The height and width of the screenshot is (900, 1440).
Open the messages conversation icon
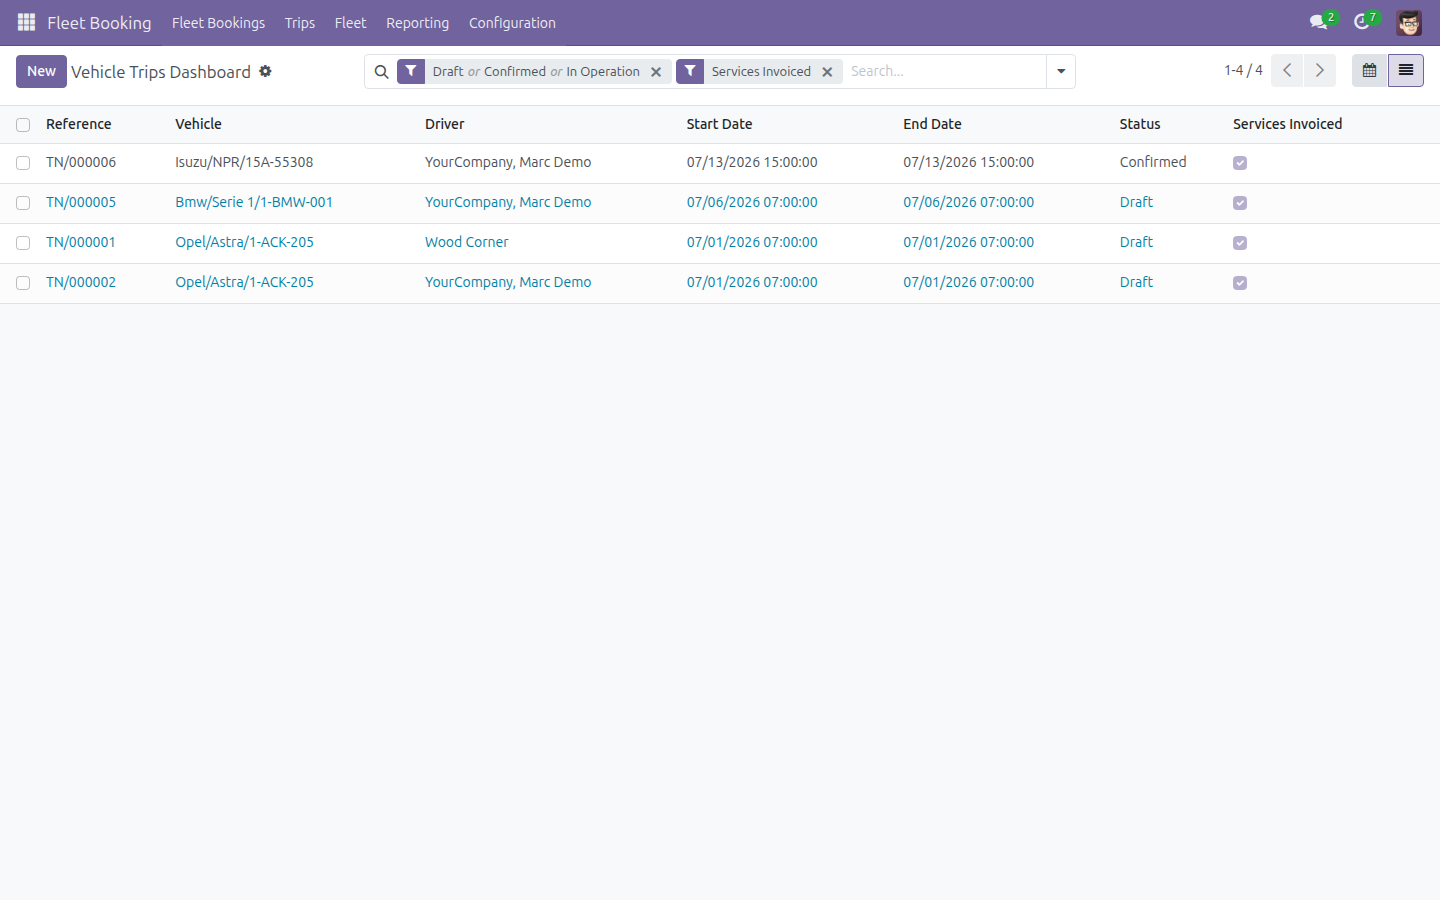1319,22
